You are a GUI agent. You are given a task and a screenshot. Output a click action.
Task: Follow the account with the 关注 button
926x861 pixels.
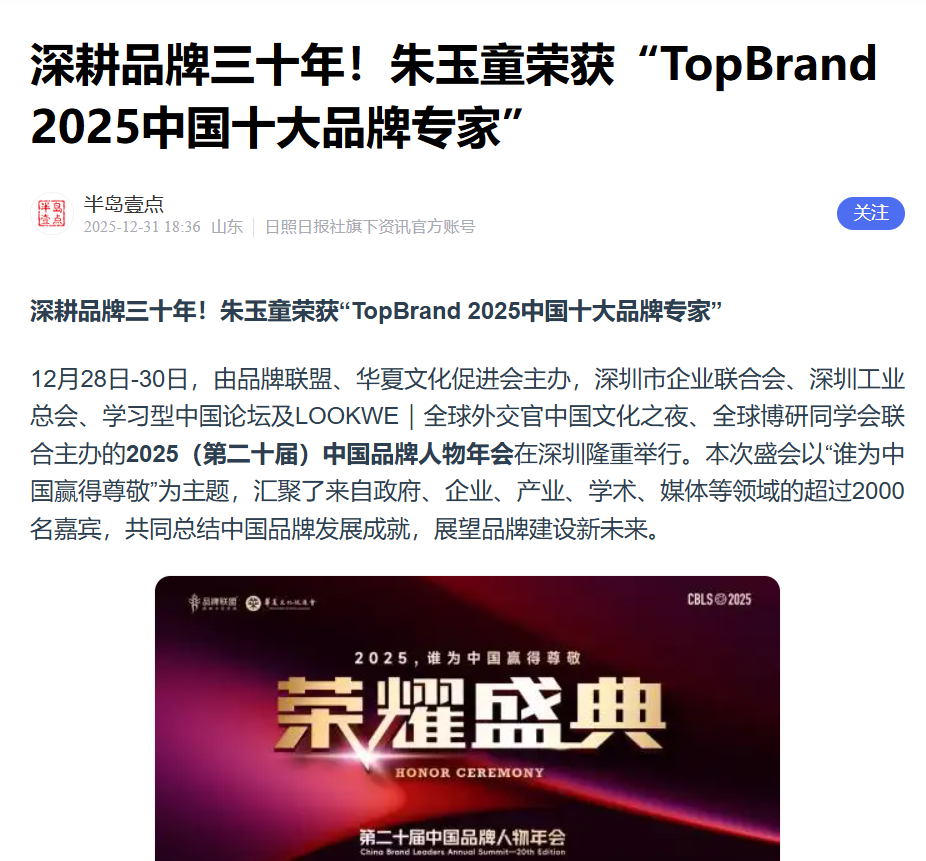pos(870,213)
